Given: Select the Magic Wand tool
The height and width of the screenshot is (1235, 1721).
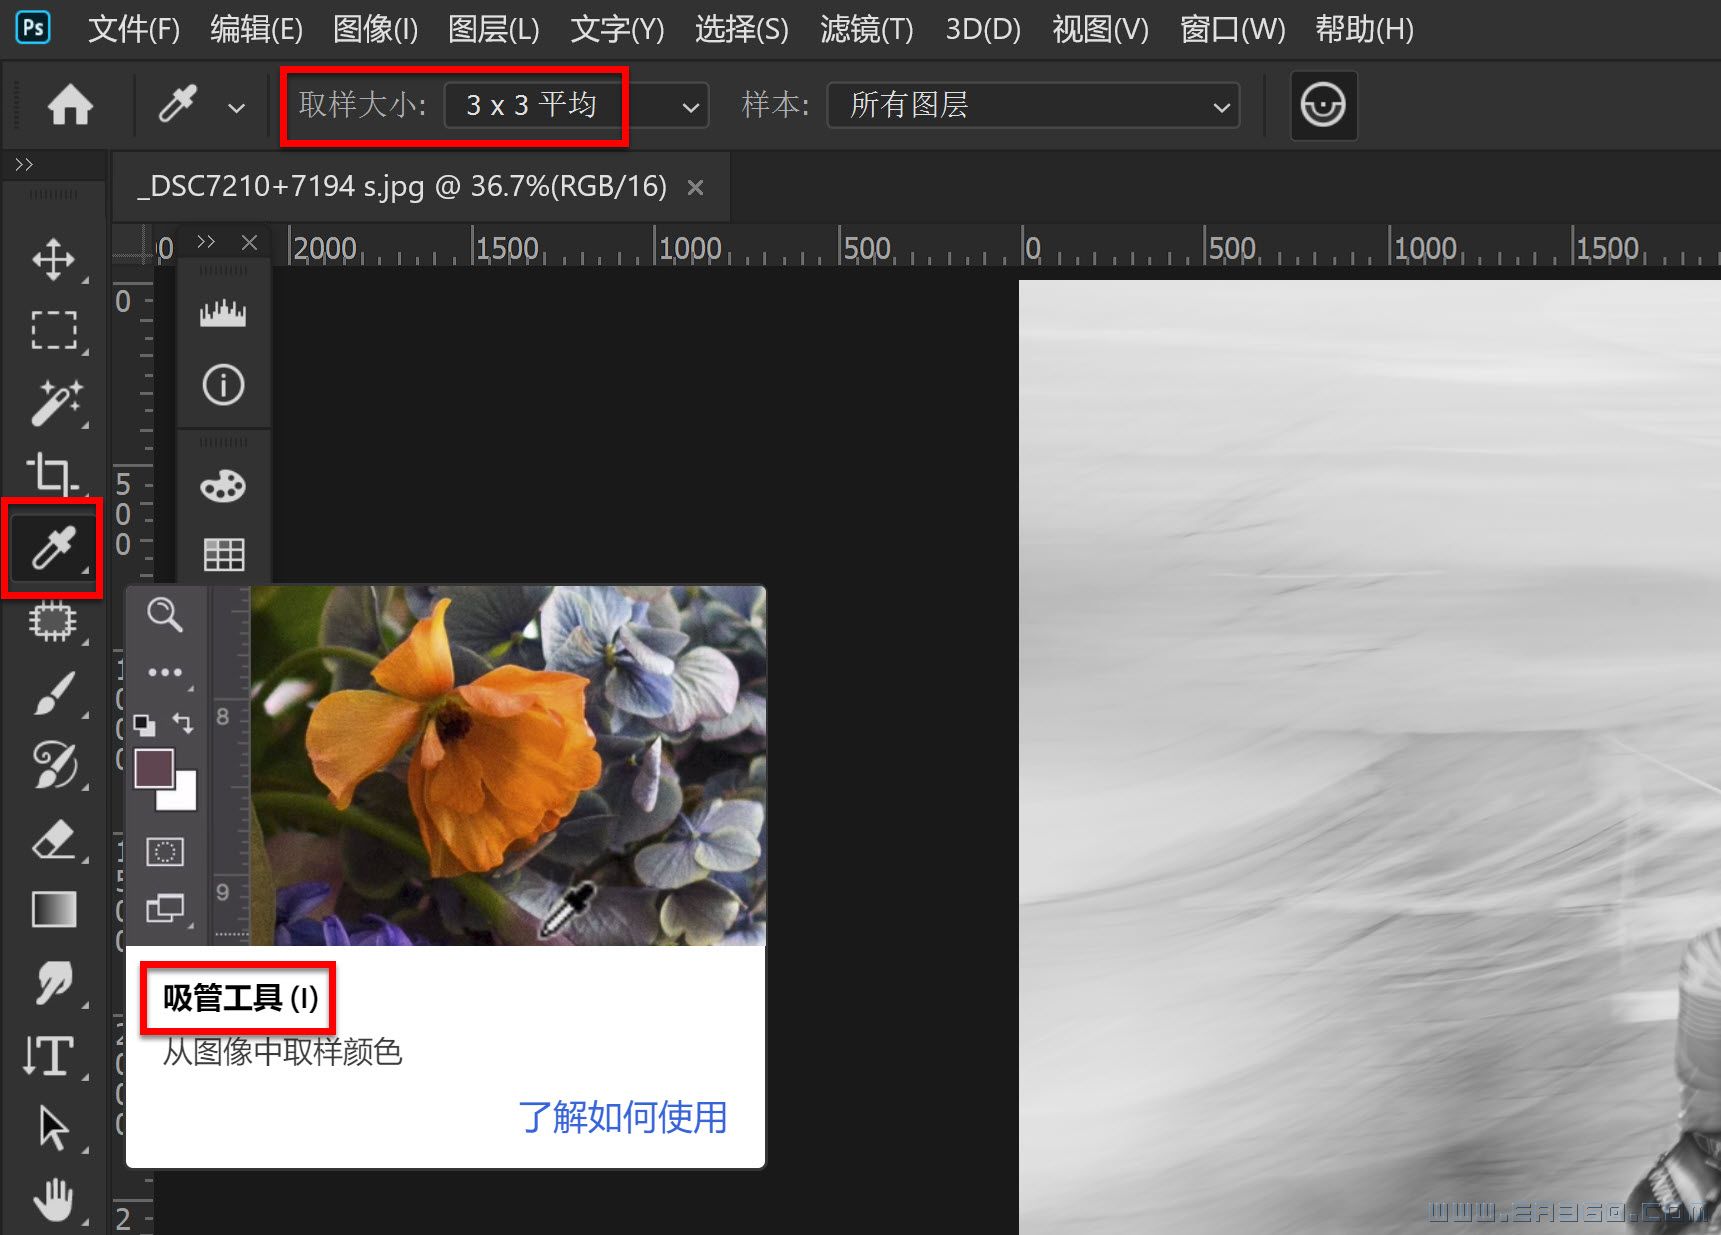Looking at the screenshot, I should [56, 402].
